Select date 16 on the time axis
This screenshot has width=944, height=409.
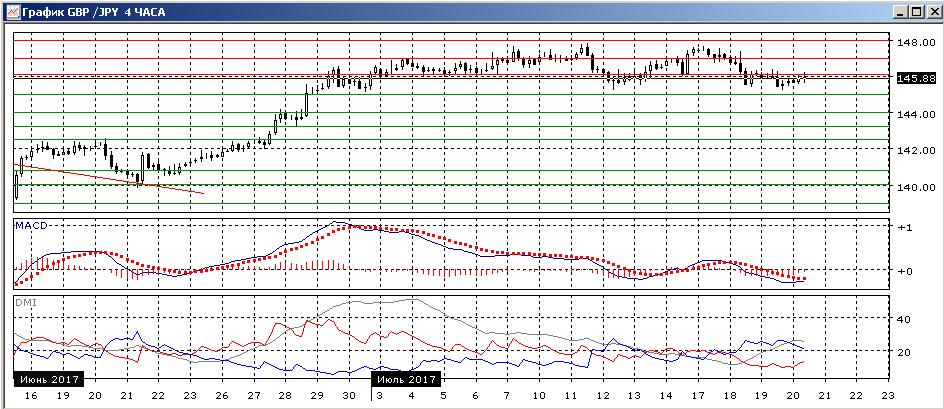click(x=31, y=396)
